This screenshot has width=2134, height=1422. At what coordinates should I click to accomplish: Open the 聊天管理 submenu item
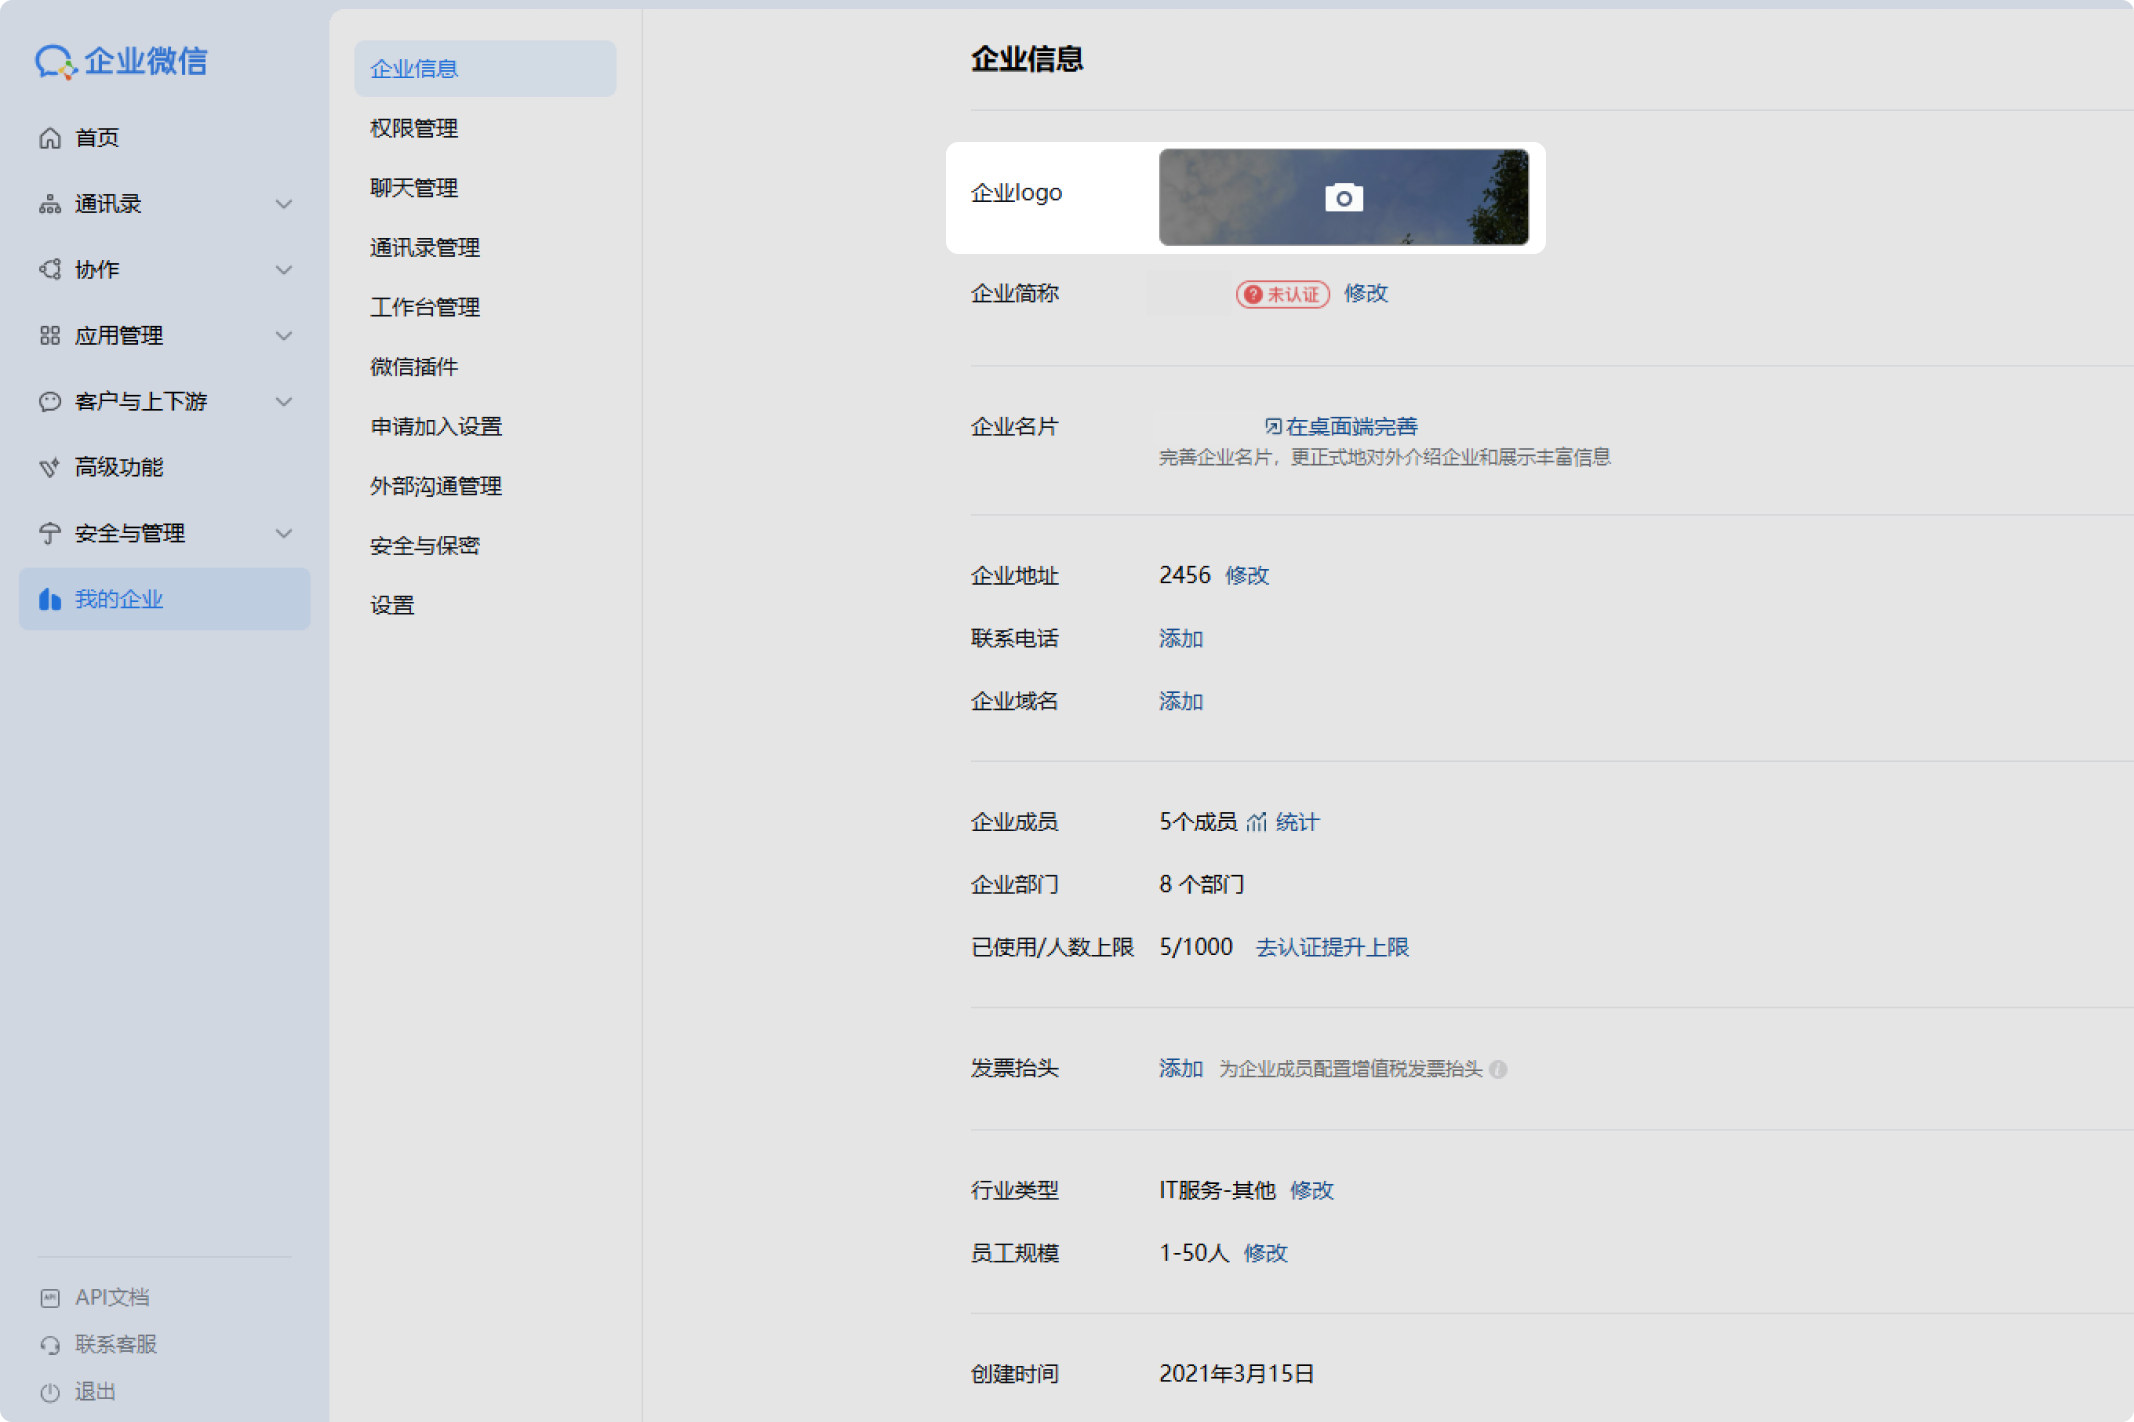pyautogui.click(x=414, y=188)
